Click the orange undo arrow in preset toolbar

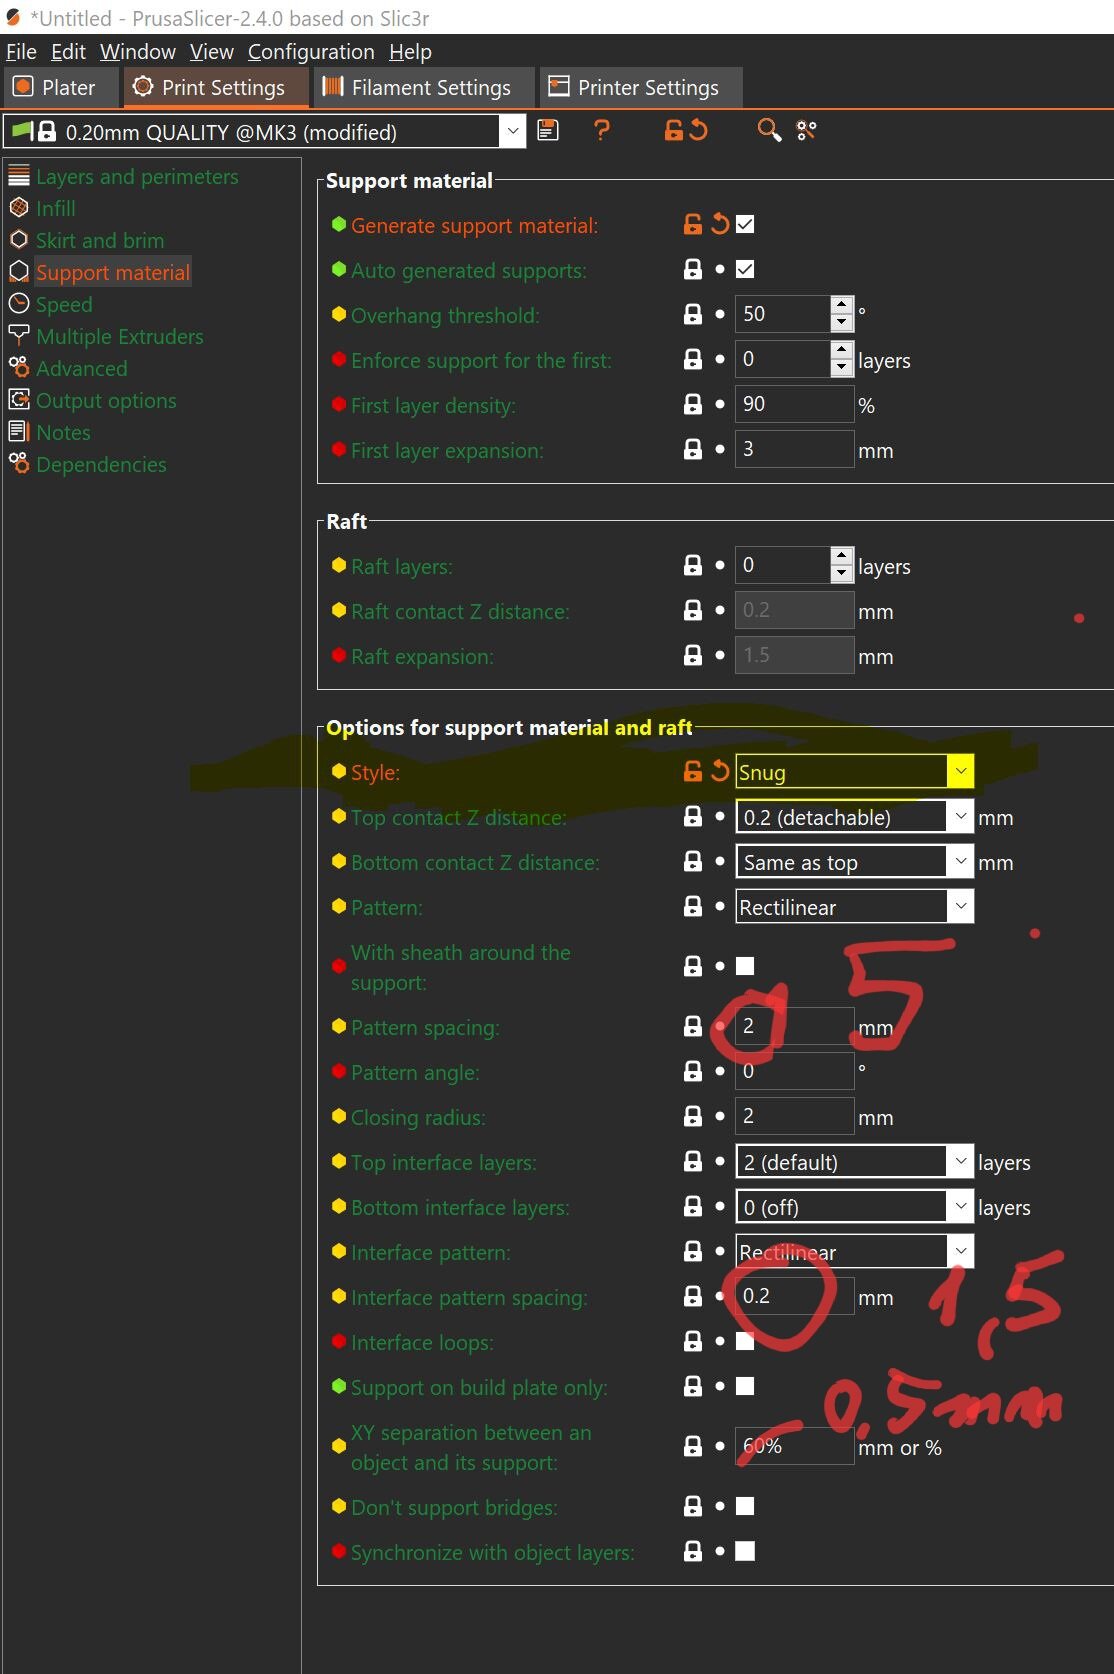coord(698,130)
